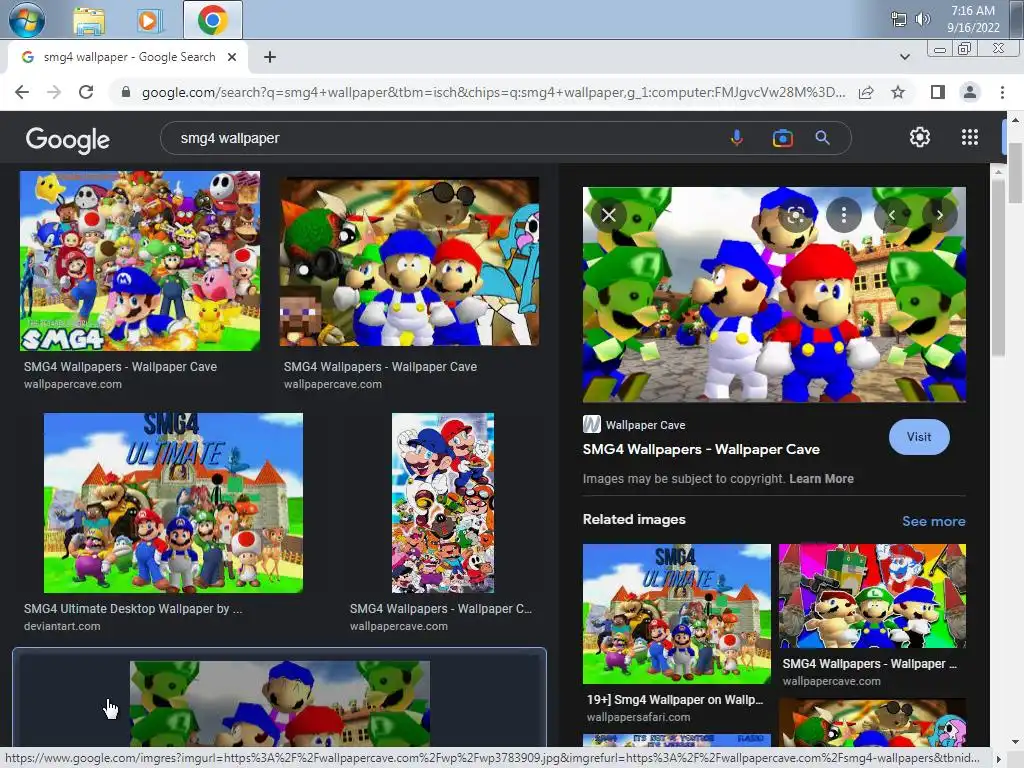Close the image preview panel
Screen dimensions: 1024x768
pyautogui.click(x=609, y=215)
